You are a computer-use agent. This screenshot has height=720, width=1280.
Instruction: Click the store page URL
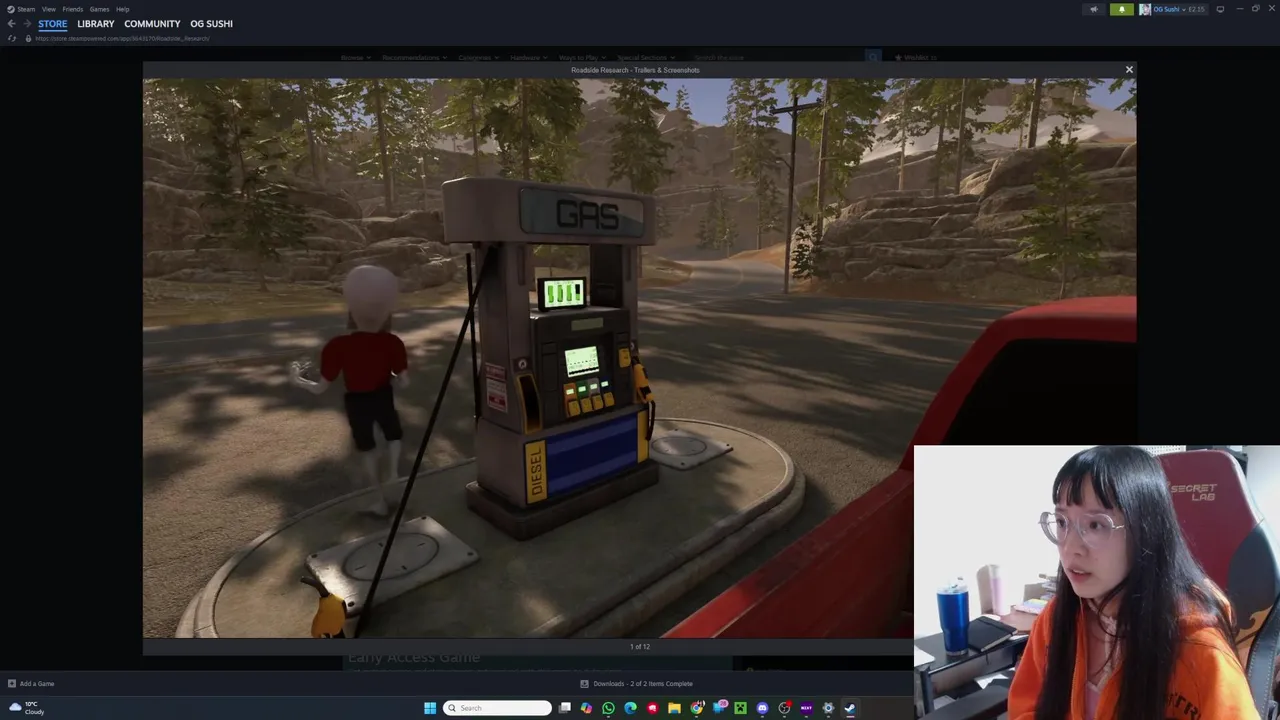pos(122,38)
